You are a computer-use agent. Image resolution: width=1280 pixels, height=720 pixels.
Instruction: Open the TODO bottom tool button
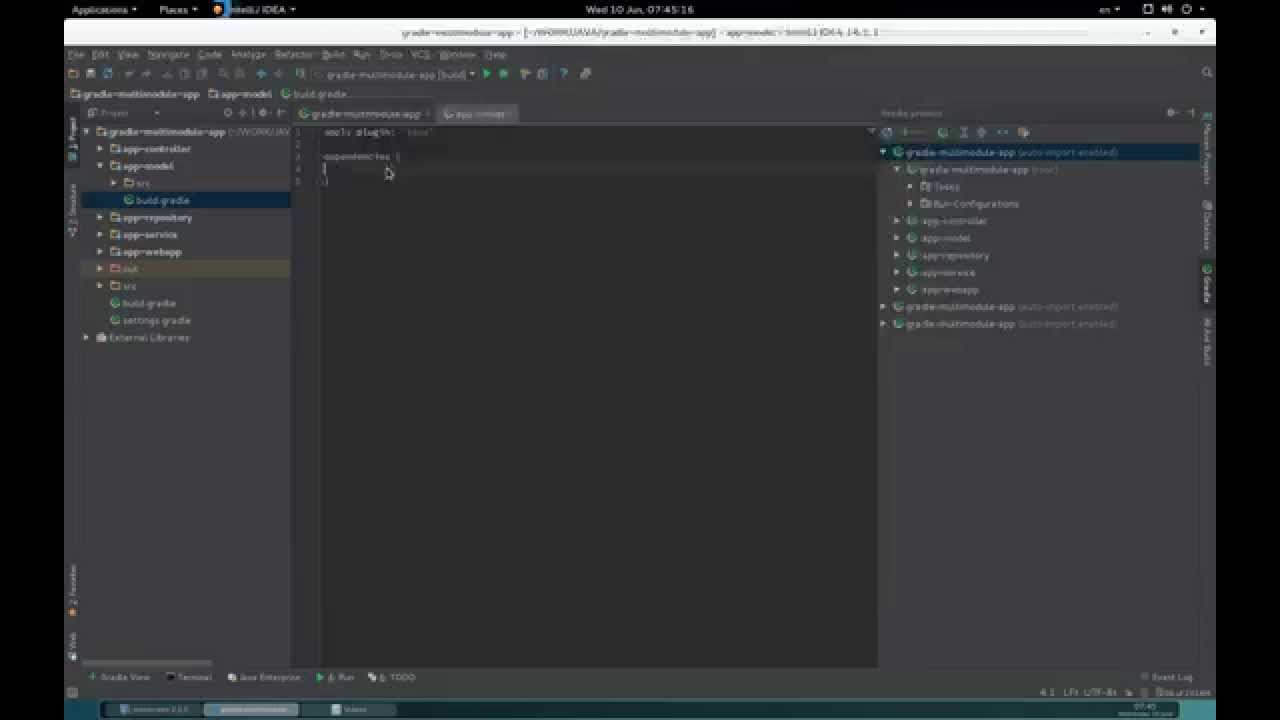pos(391,677)
